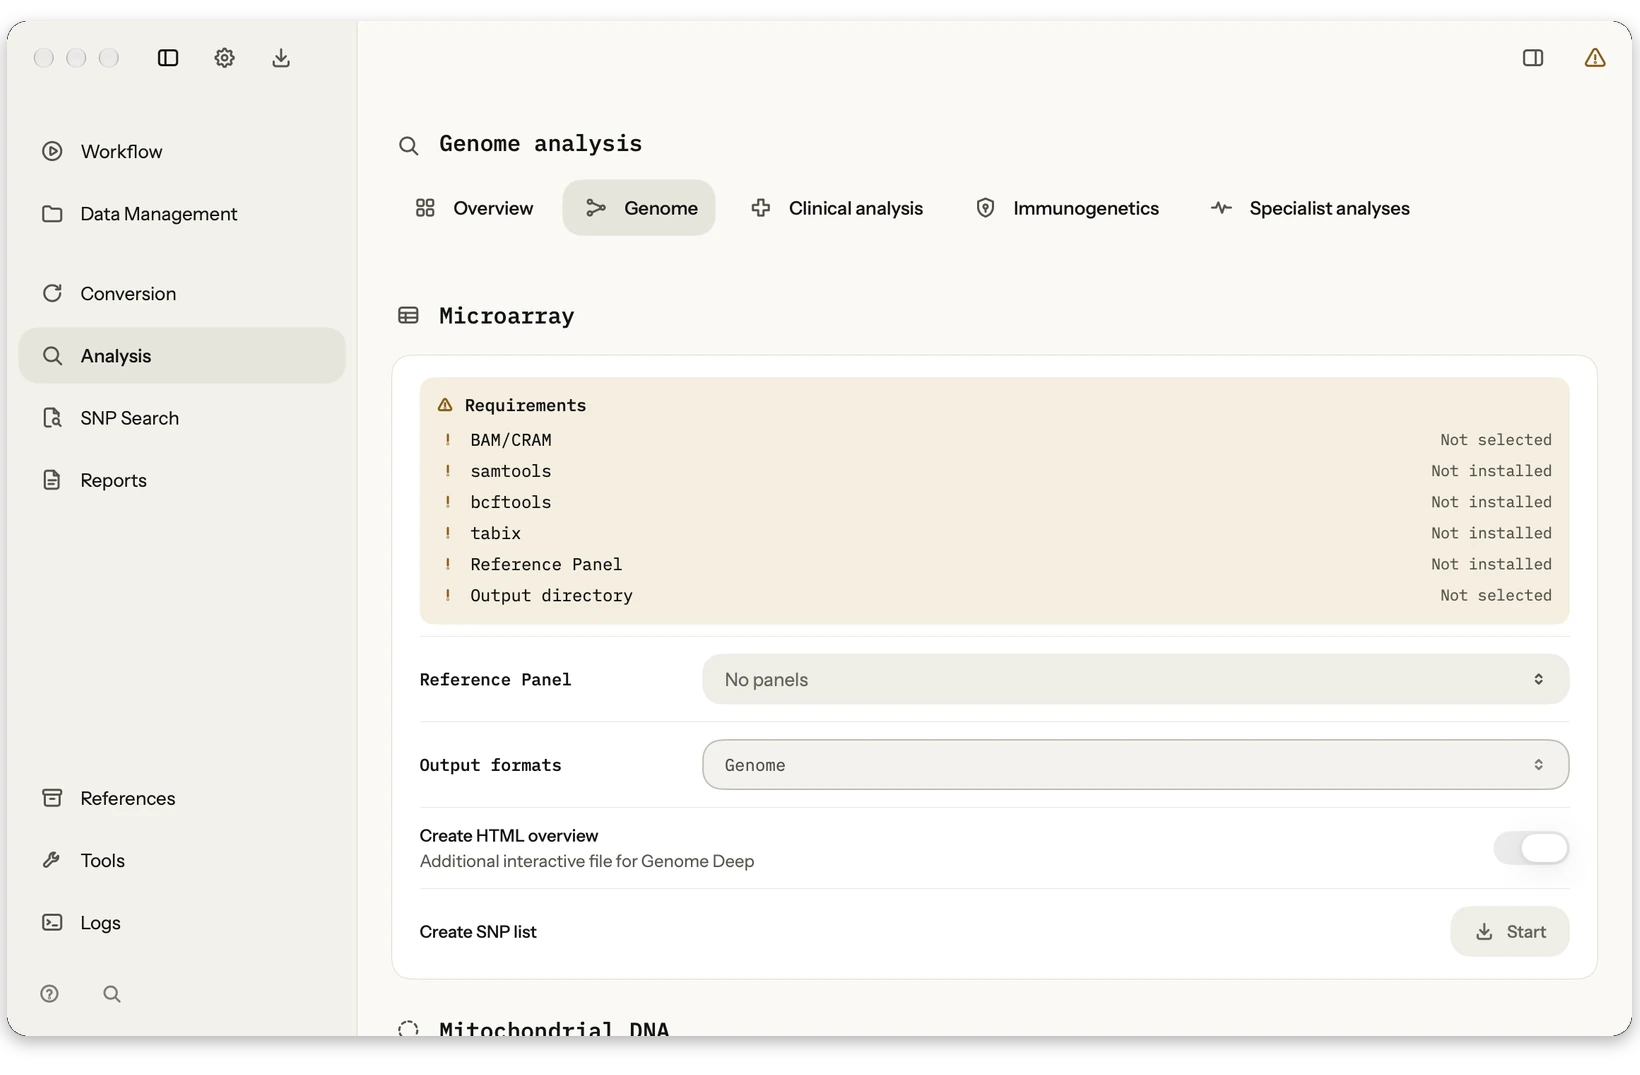Switch to the Overview tab
The width and height of the screenshot is (1640, 1075).
(474, 208)
